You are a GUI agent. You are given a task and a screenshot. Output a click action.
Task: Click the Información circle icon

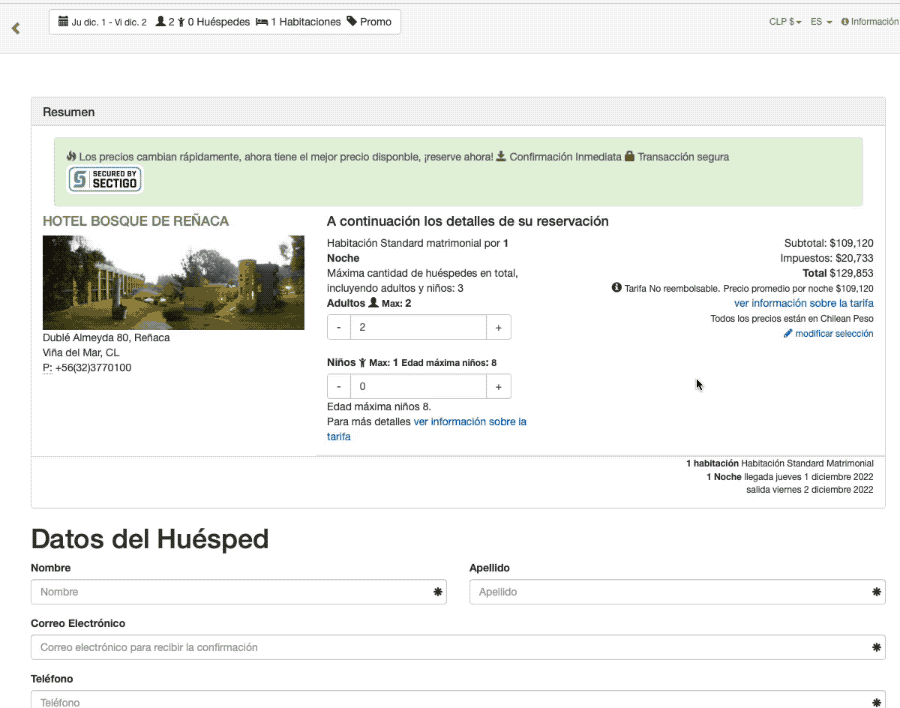845,22
